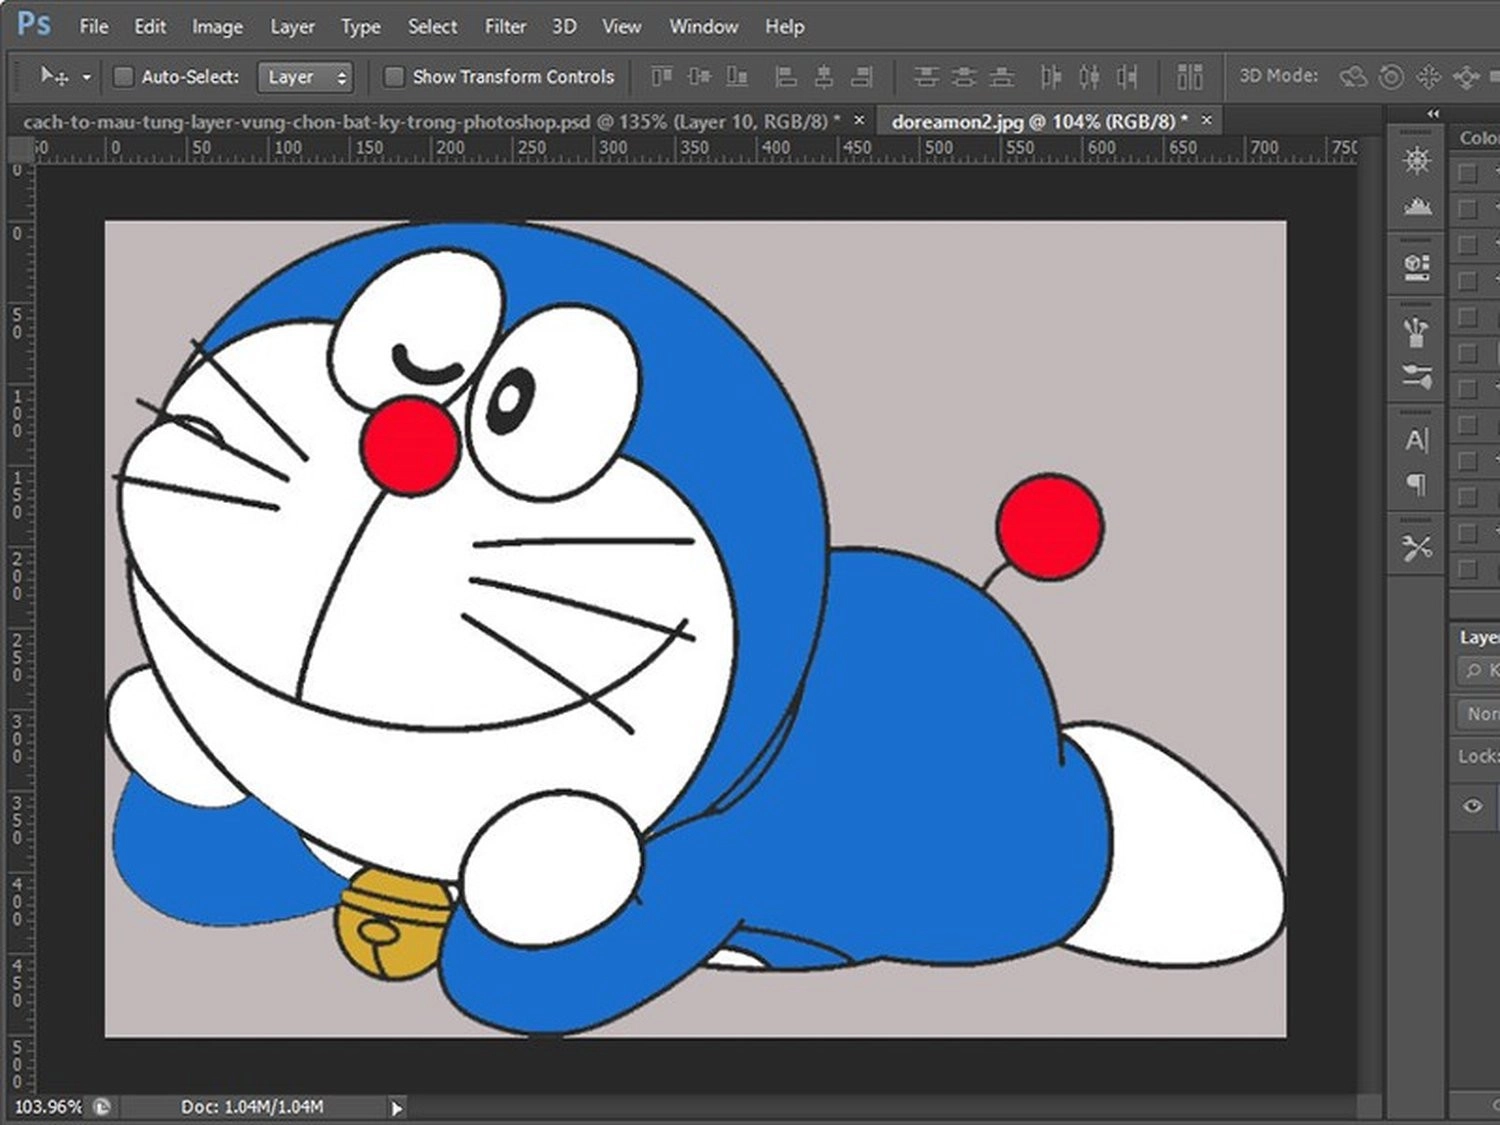Screen dimensions: 1500x1125
Task: Select the Color panel tab
Action: [x=1478, y=138]
